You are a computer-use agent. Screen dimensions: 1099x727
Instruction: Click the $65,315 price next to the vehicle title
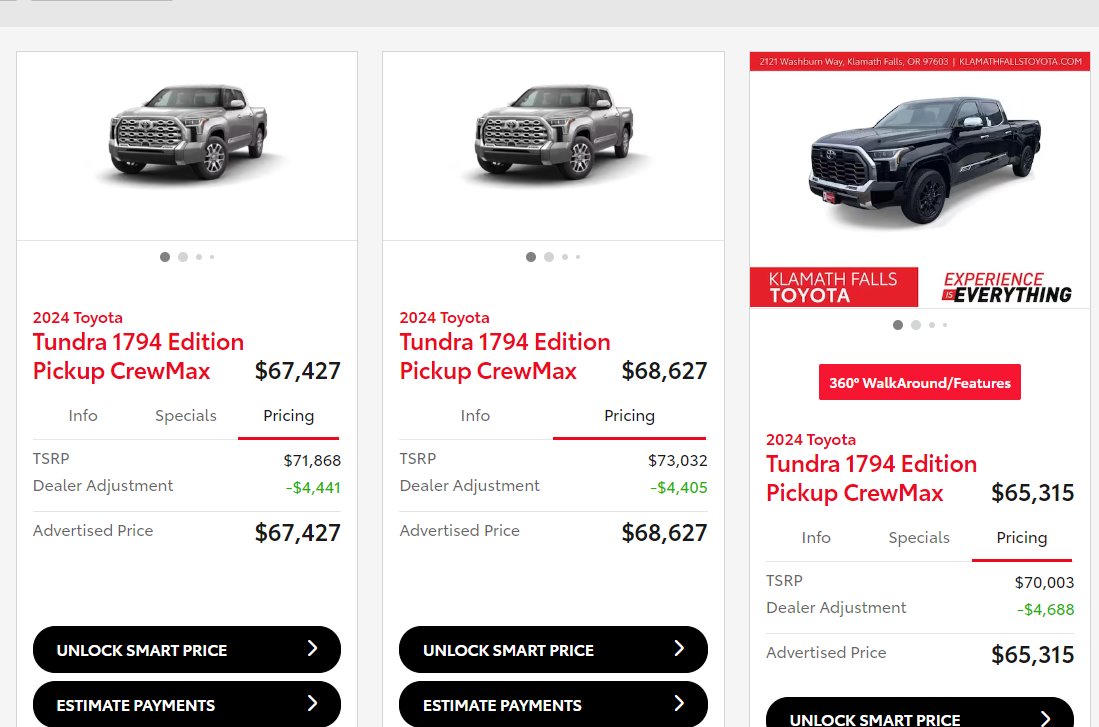click(1032, 493)
